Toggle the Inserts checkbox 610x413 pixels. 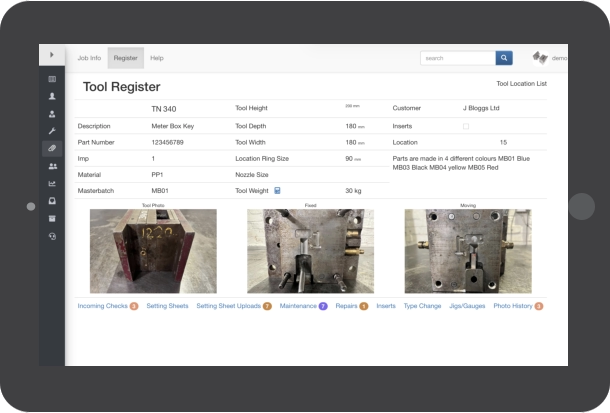coord(465,126)
